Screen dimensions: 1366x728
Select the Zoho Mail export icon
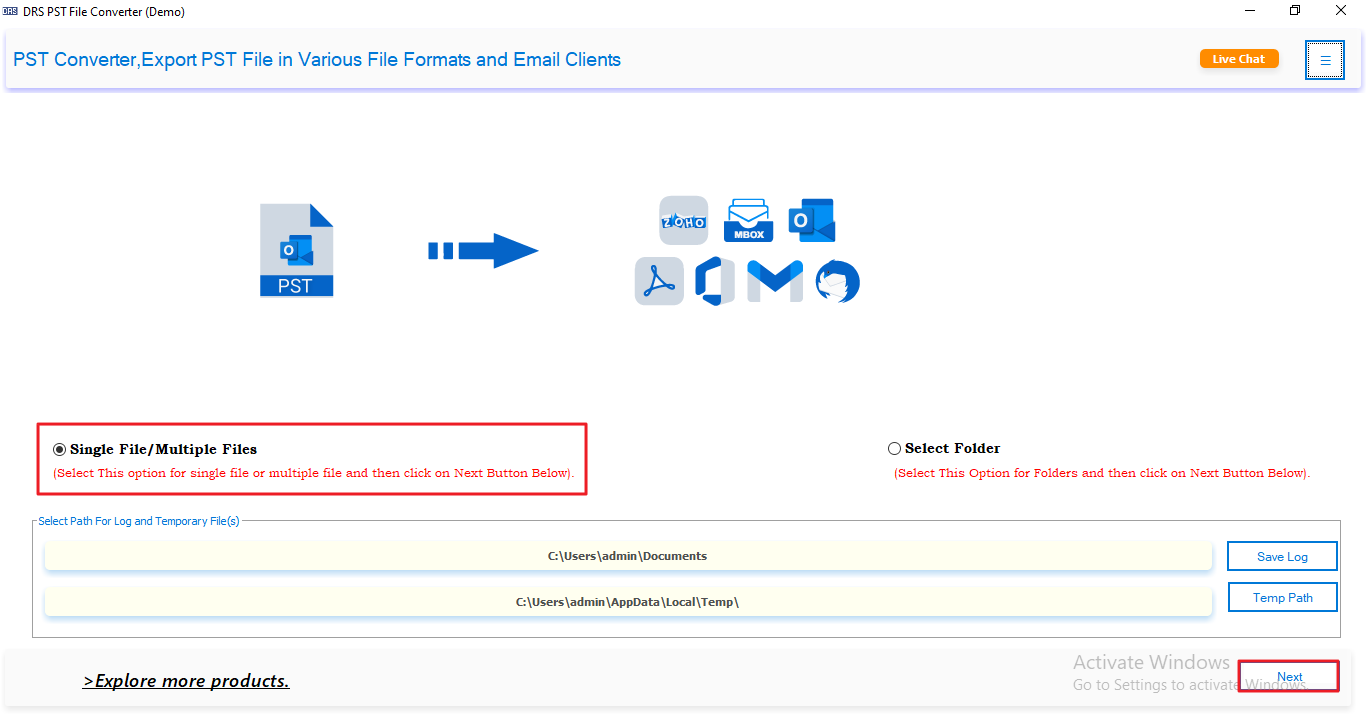[683, 220]
